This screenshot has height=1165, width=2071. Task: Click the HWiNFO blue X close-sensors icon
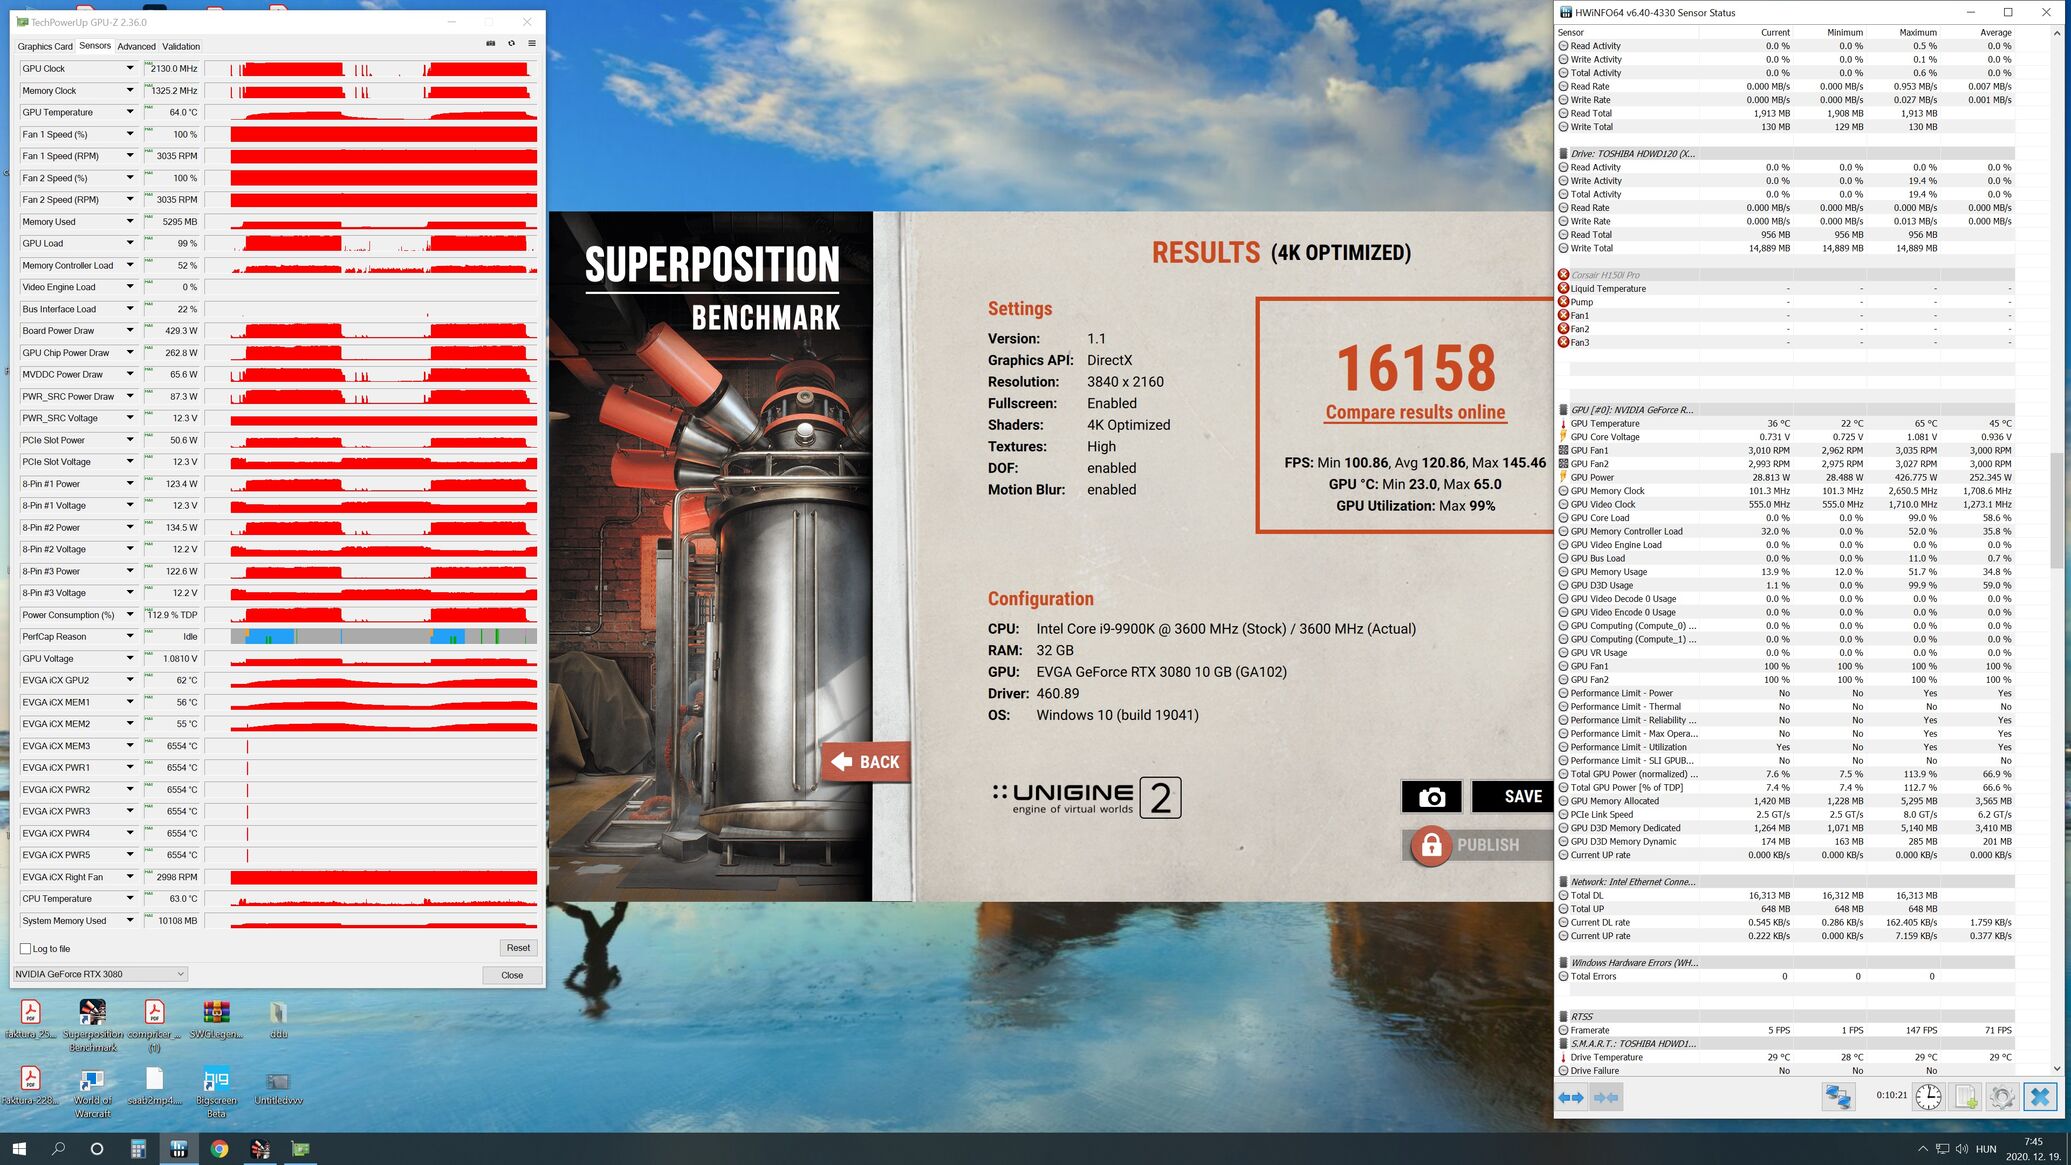(2039, 1096)
